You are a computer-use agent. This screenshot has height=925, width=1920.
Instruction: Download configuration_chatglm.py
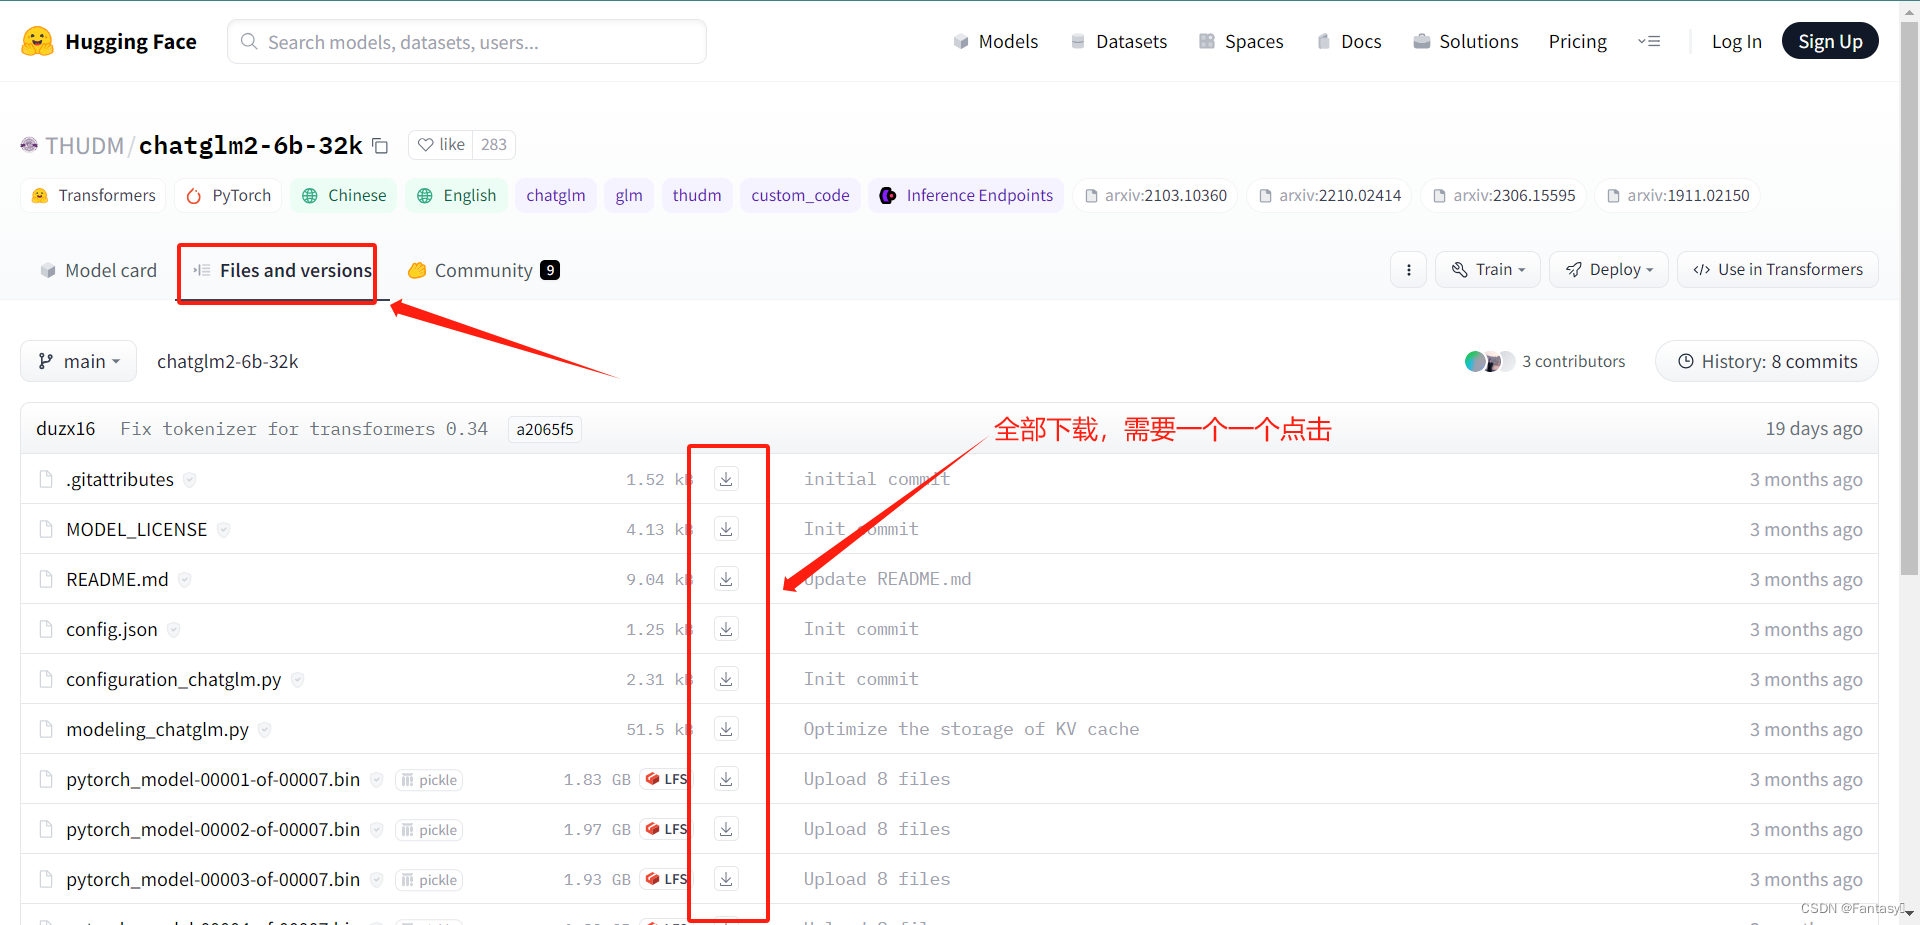pos(726,679)
